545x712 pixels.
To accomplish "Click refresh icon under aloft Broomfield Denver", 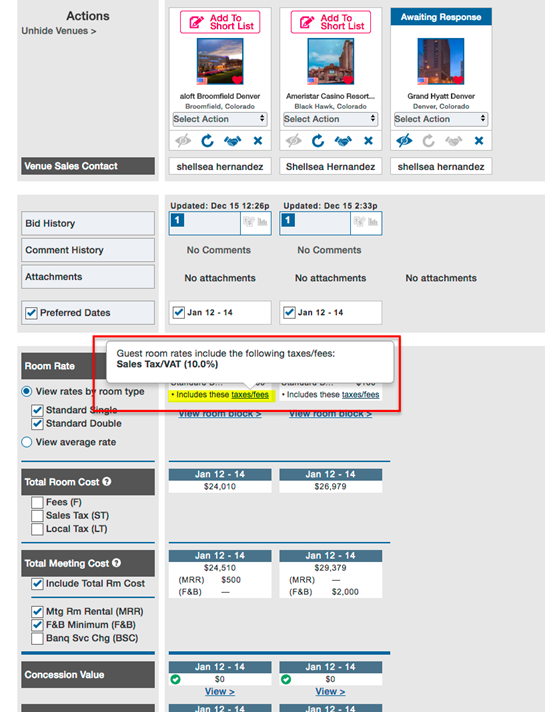I will pyautogui.click(x=208, y=141).
